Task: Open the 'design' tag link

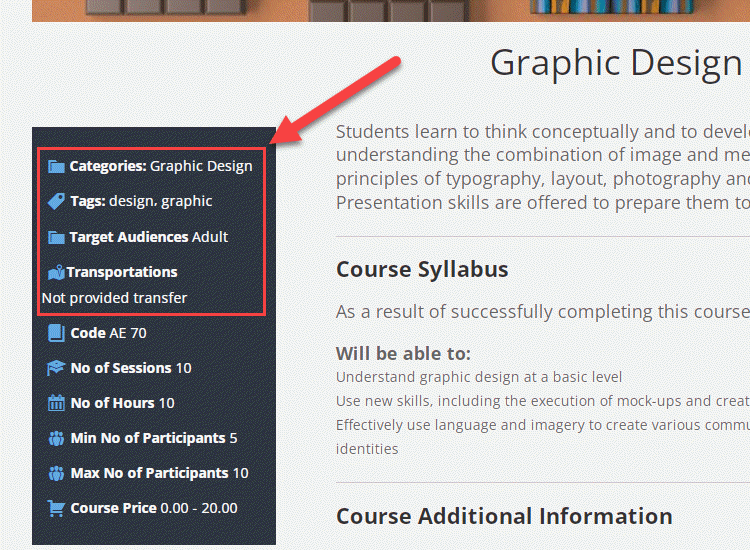Action: [131, 201]
